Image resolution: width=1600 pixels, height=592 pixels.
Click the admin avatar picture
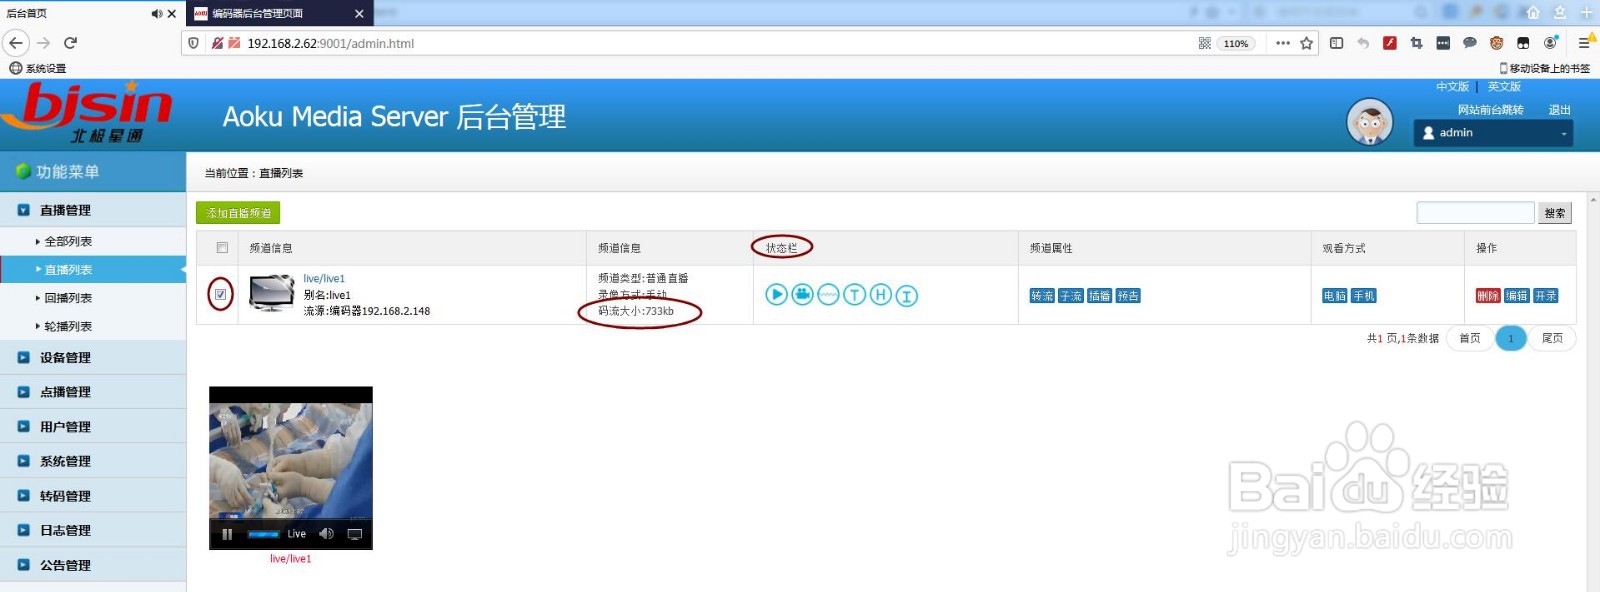[x=1370, y=123]
